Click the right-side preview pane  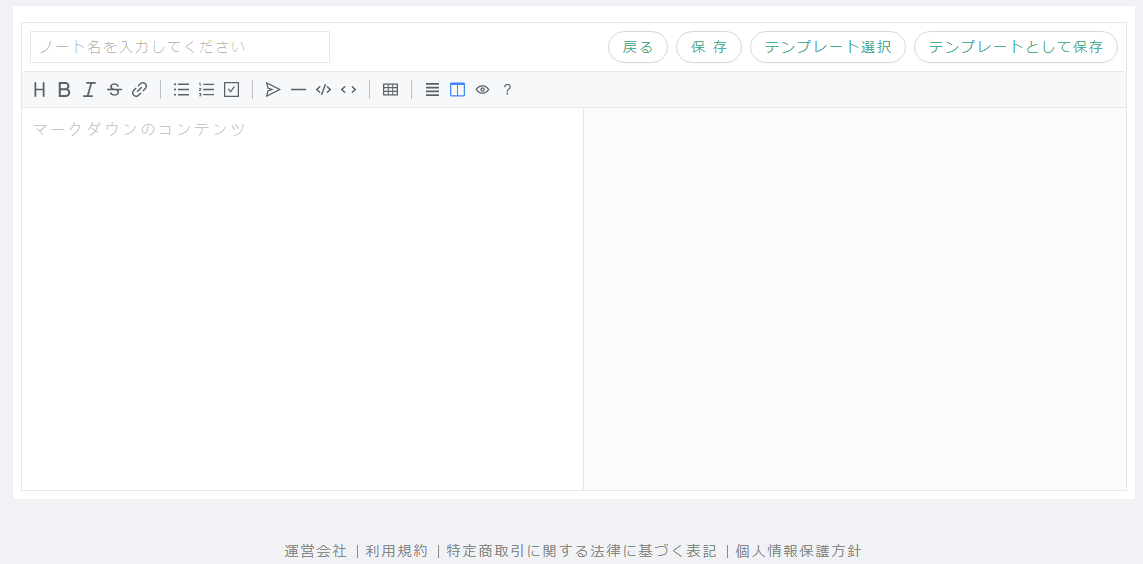pos(854,299)
